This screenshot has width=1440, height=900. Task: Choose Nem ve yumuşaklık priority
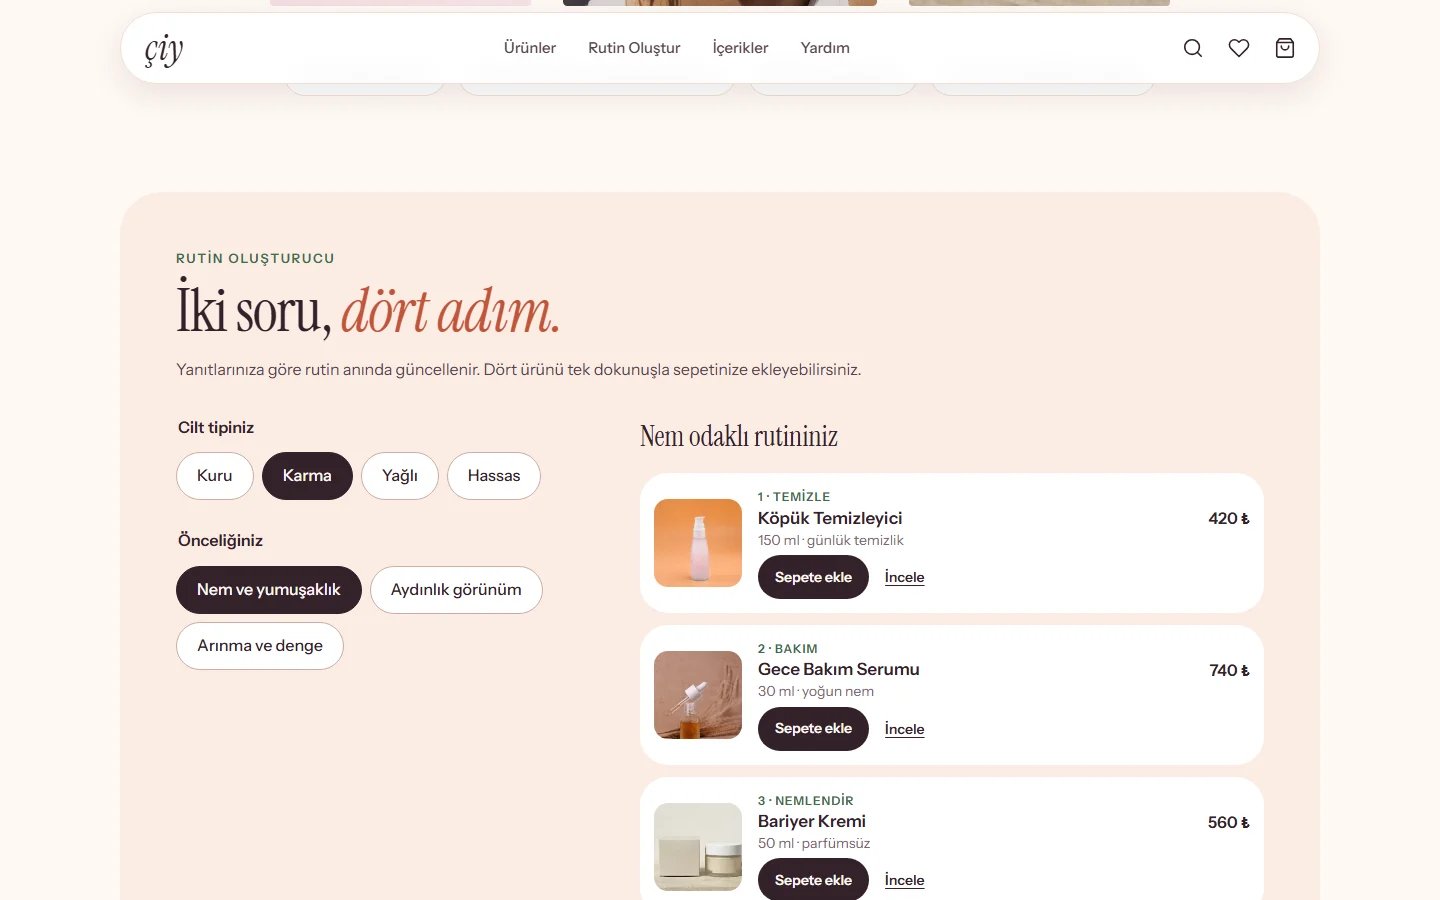(269, 590)
